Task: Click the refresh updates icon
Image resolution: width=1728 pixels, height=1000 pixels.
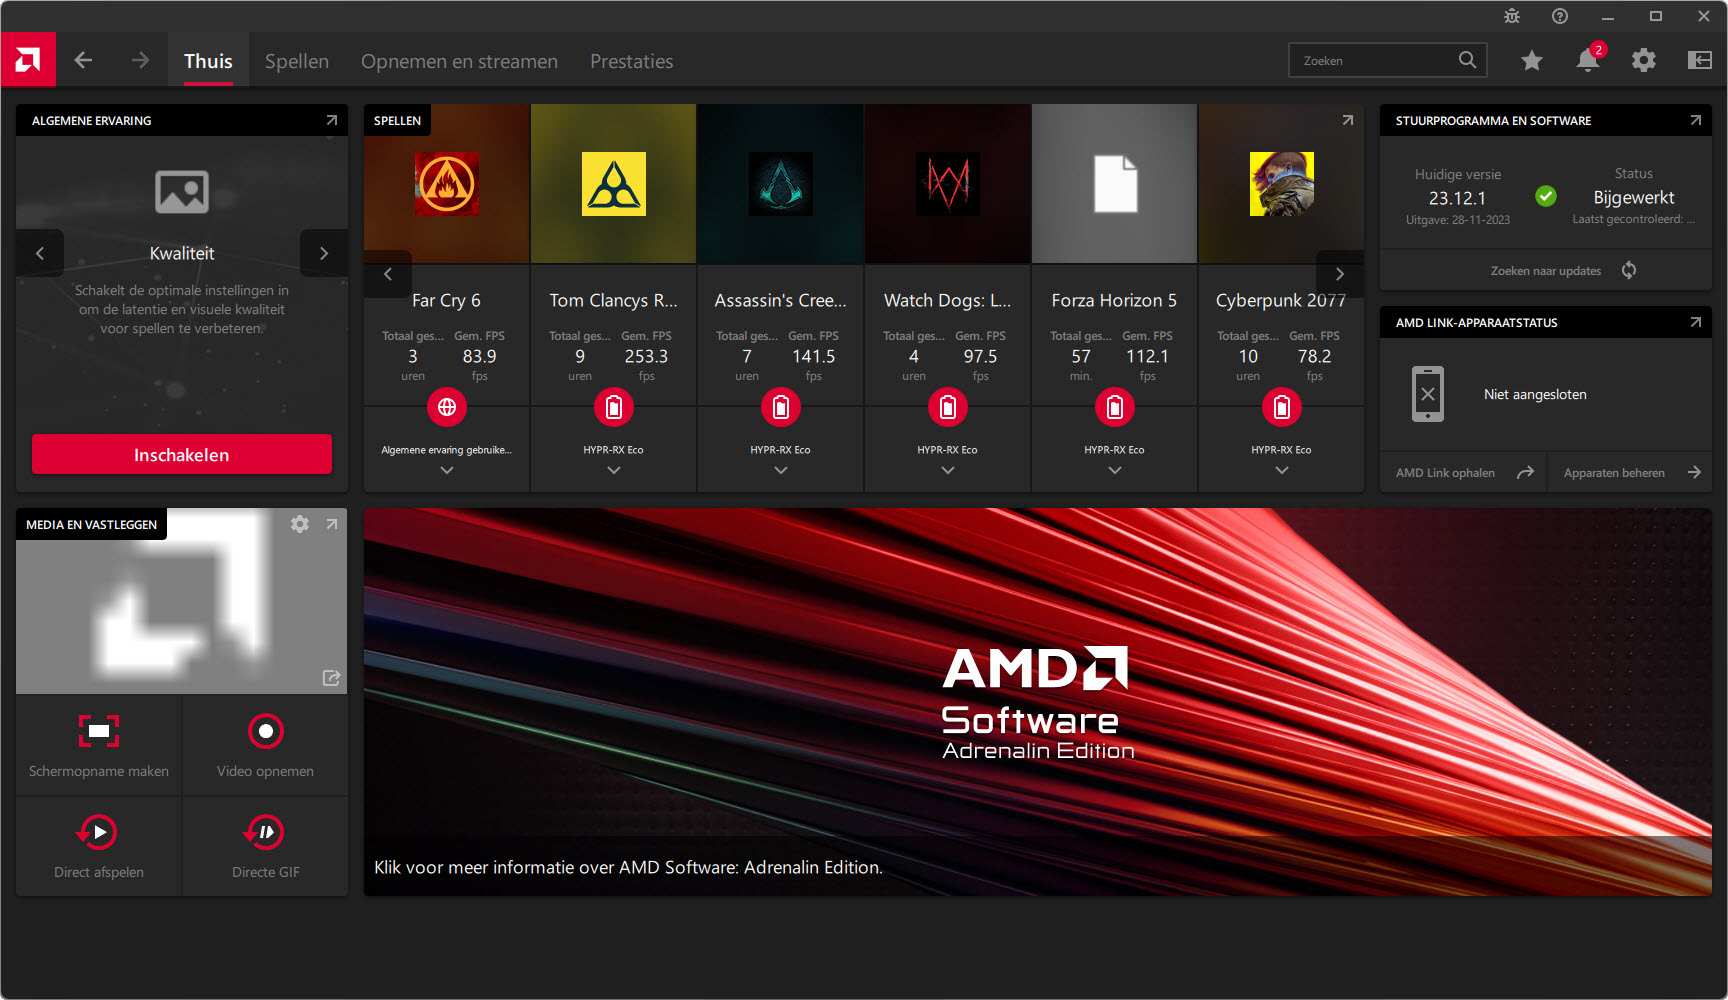Action: click(x=1629, y=270)
